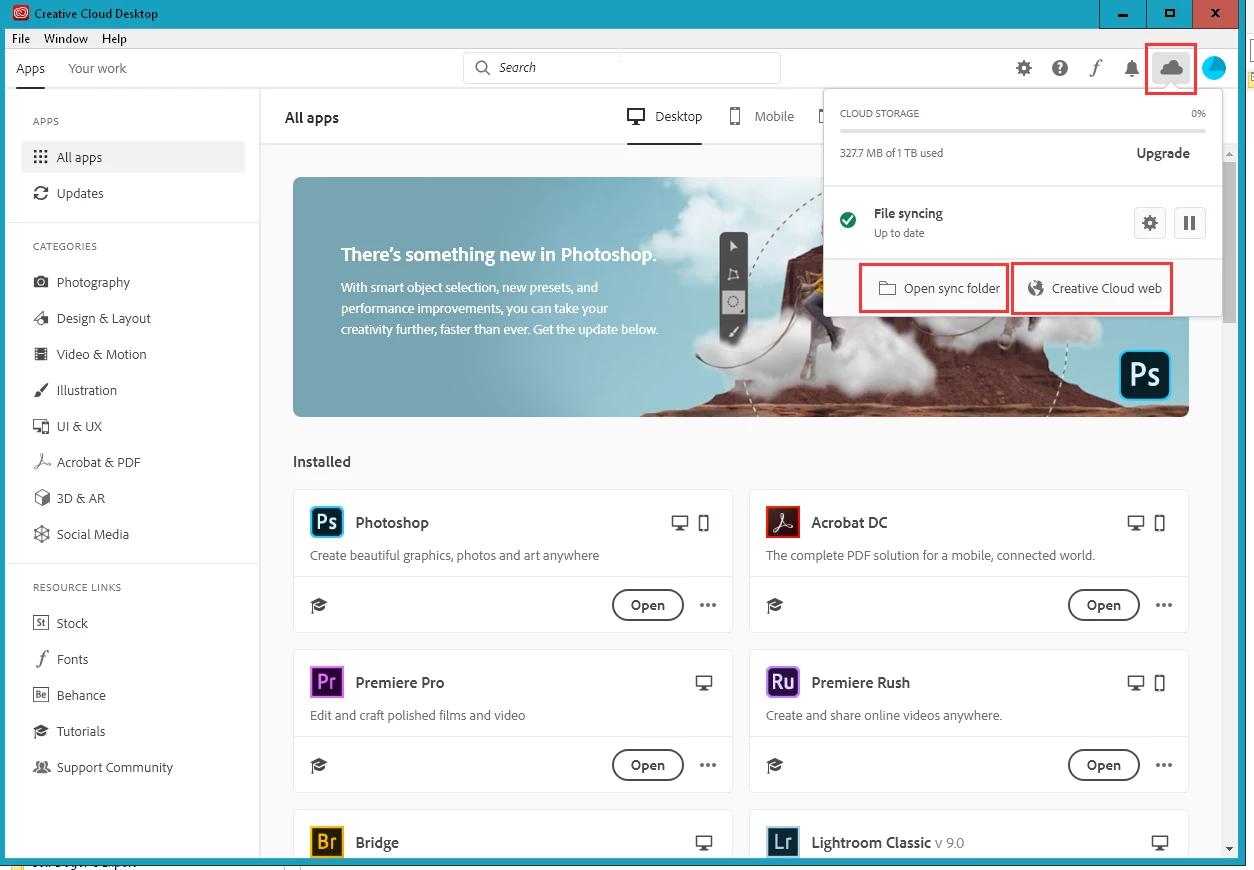Open the Fonts f icon in top bar
Viewport: 1254px width, 870px height.
tap(1096, 68)
